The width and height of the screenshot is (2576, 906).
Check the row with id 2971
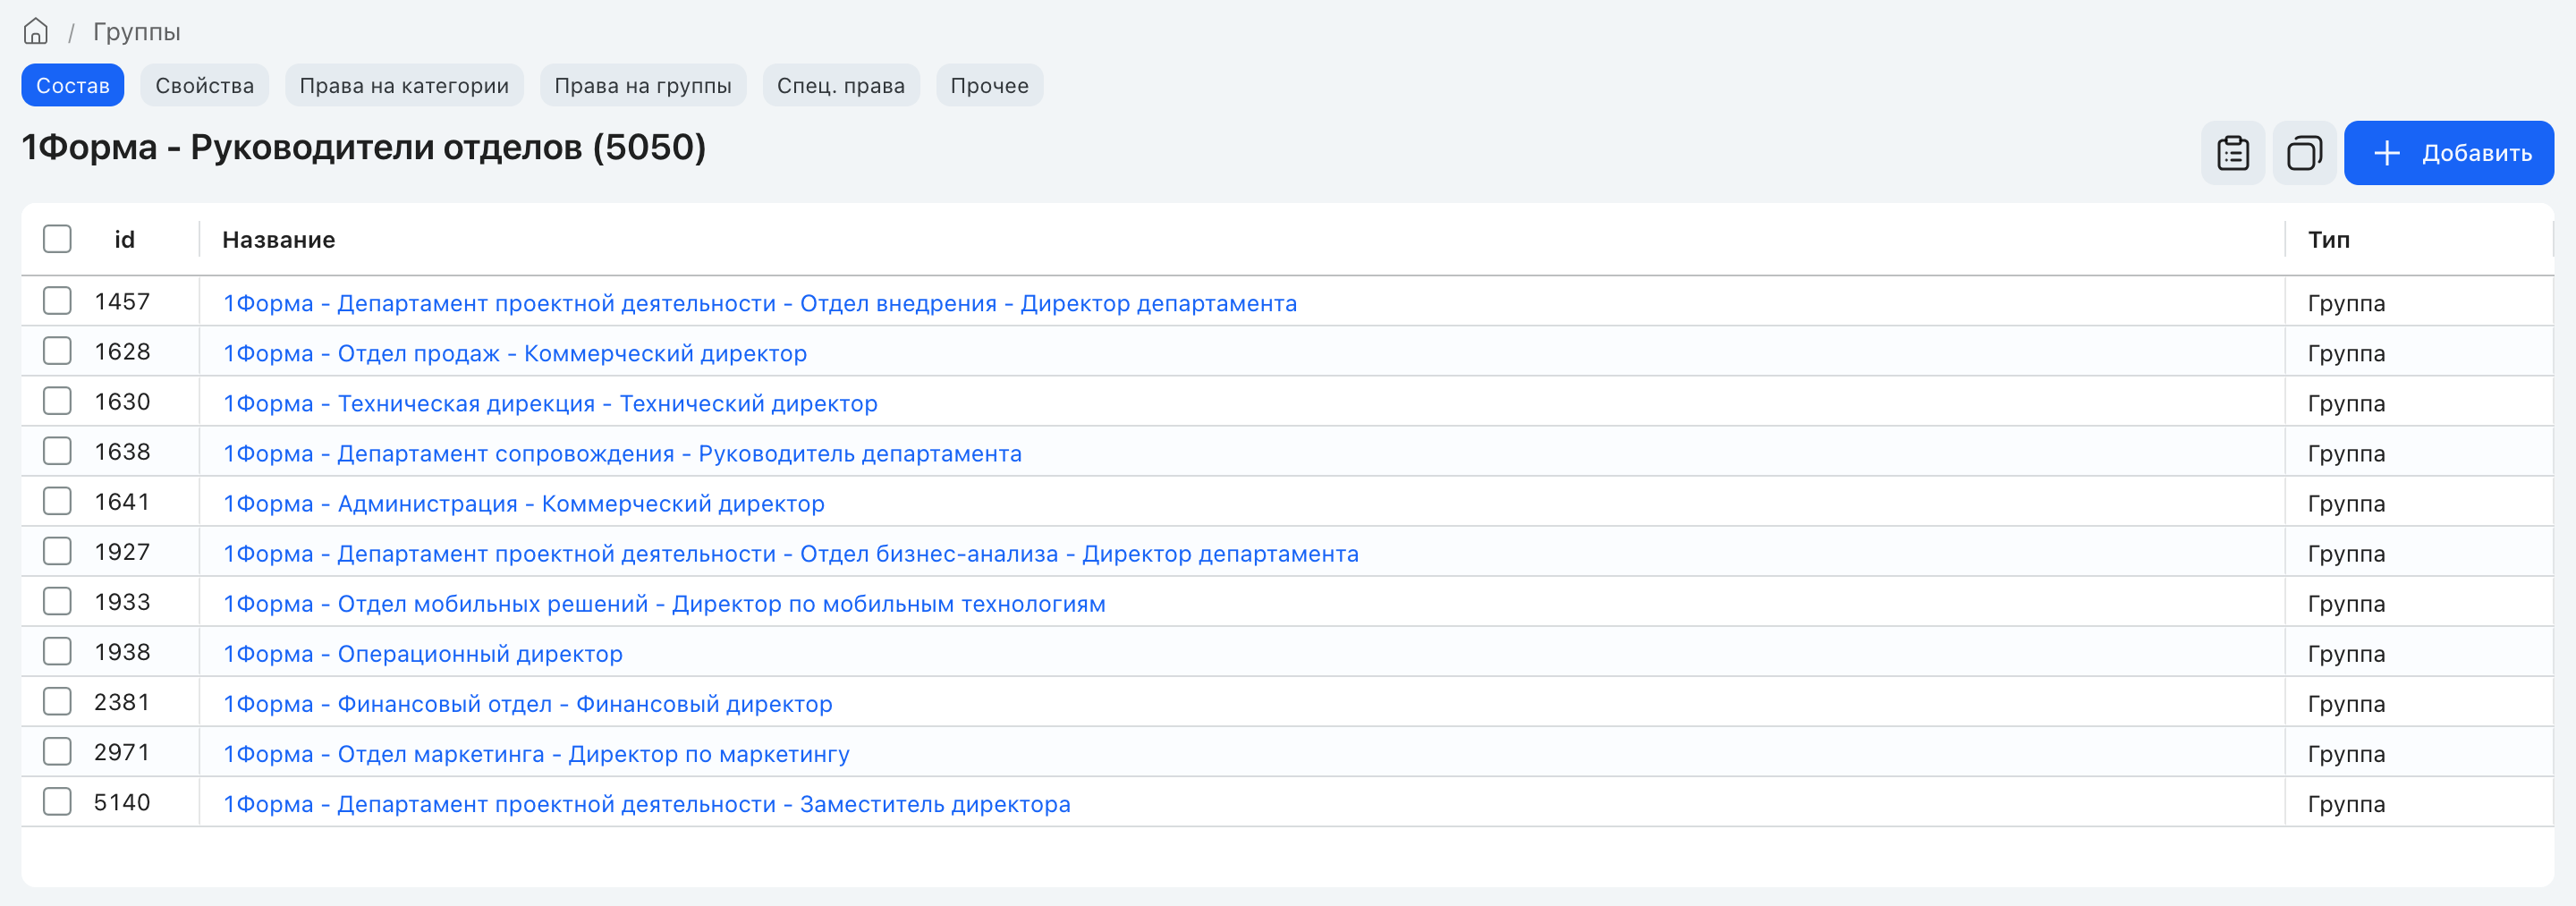pos(57,751)
